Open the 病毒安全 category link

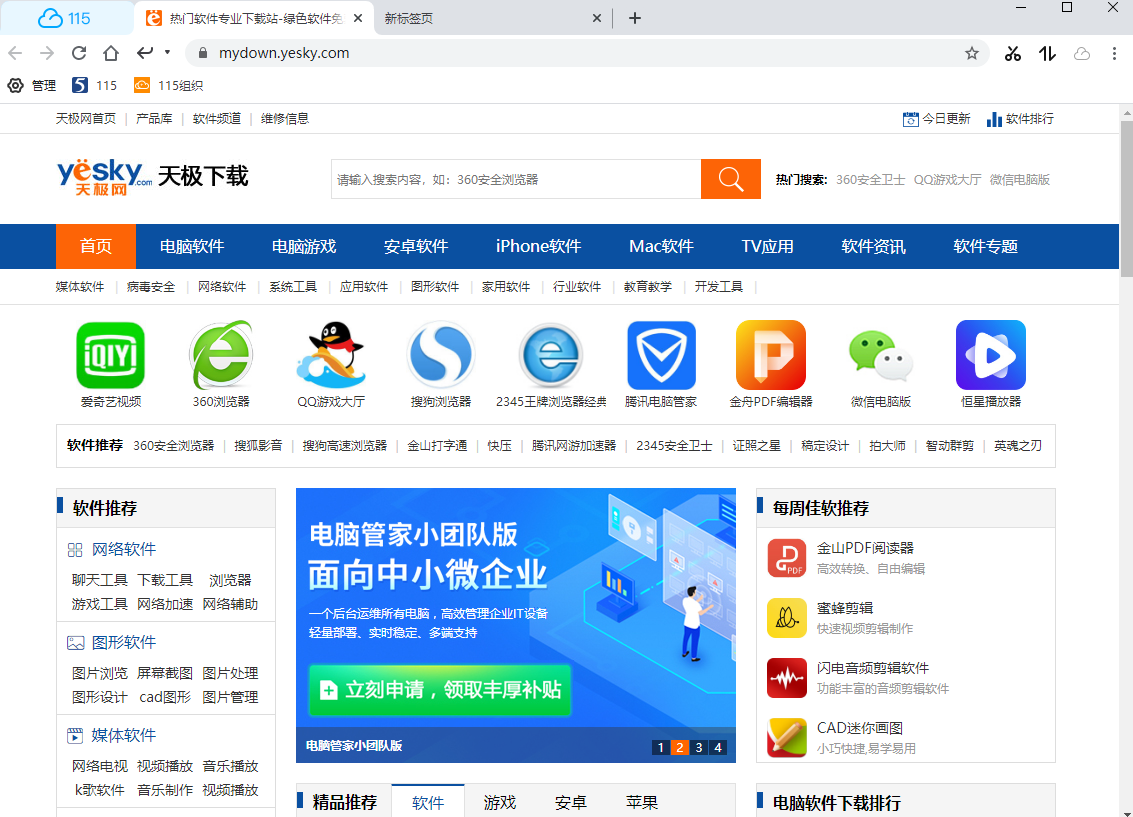(151, 287)
